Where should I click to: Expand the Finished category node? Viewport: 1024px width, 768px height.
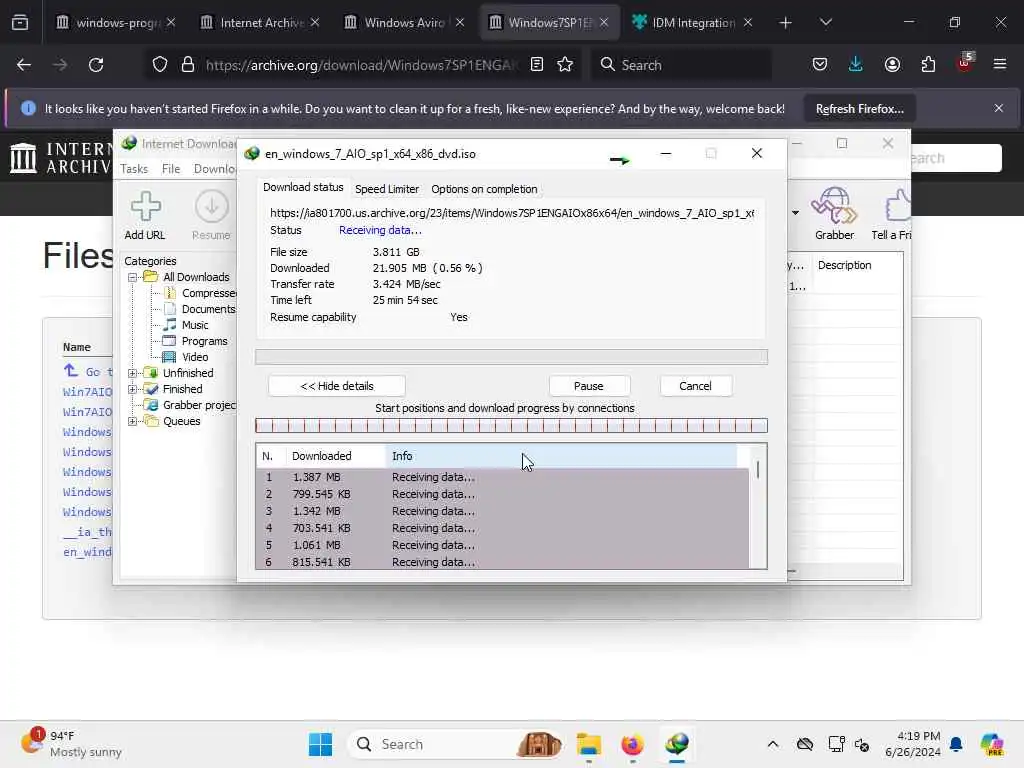[132, 389]
